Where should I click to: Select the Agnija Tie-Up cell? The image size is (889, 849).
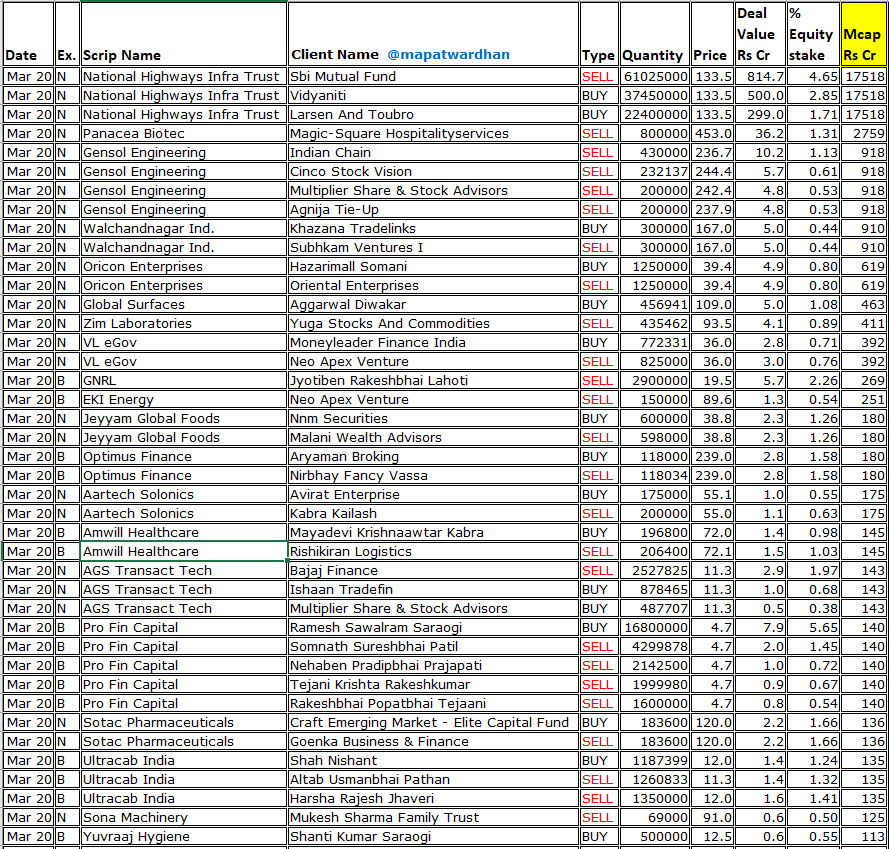pos(433,209)
